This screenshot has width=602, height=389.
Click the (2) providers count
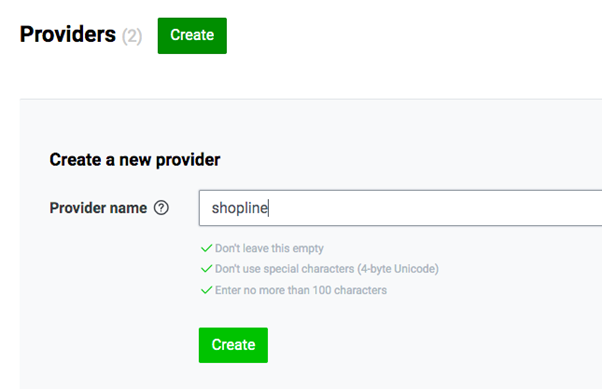point(132,36)
